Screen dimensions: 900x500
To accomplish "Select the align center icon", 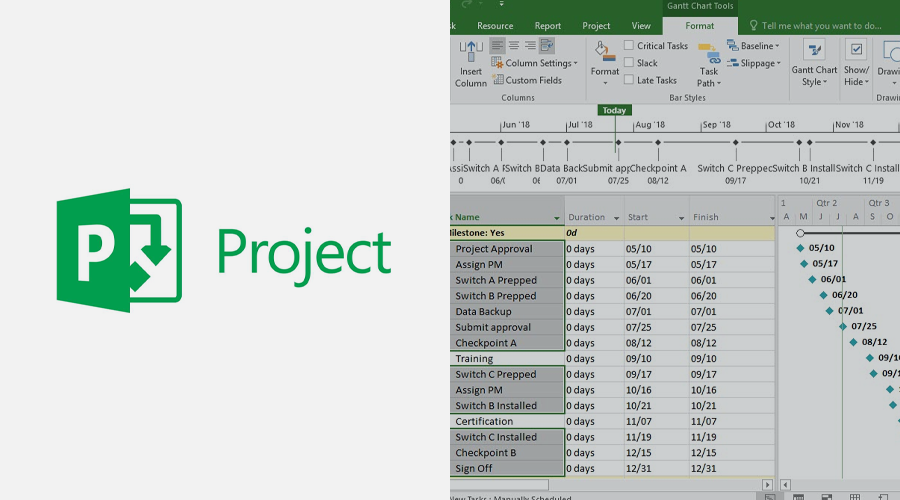I will 514,45.
